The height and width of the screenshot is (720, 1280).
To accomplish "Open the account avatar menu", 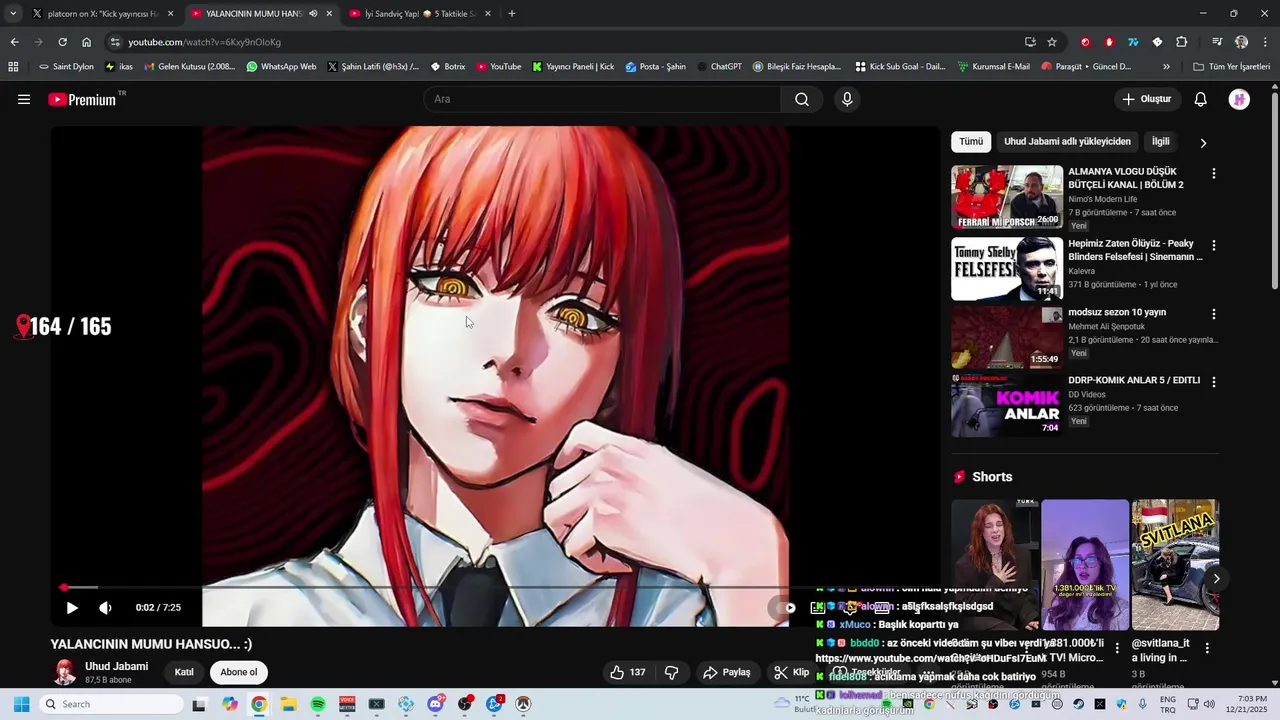I will (1239, 99).
